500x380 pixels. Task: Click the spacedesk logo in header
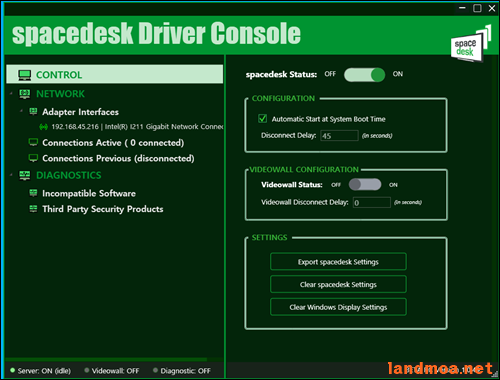pos(471,44)
